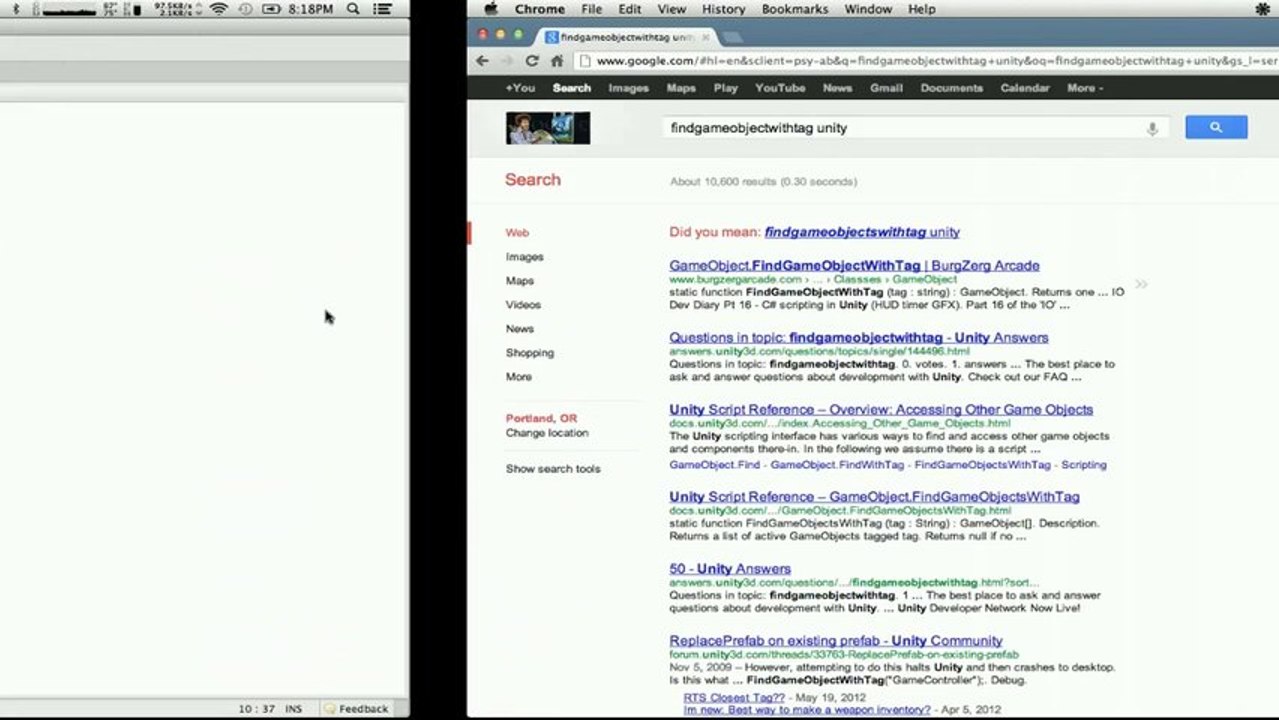
Task: Open Documents in the Google bar
Action: tap(952, 88)
